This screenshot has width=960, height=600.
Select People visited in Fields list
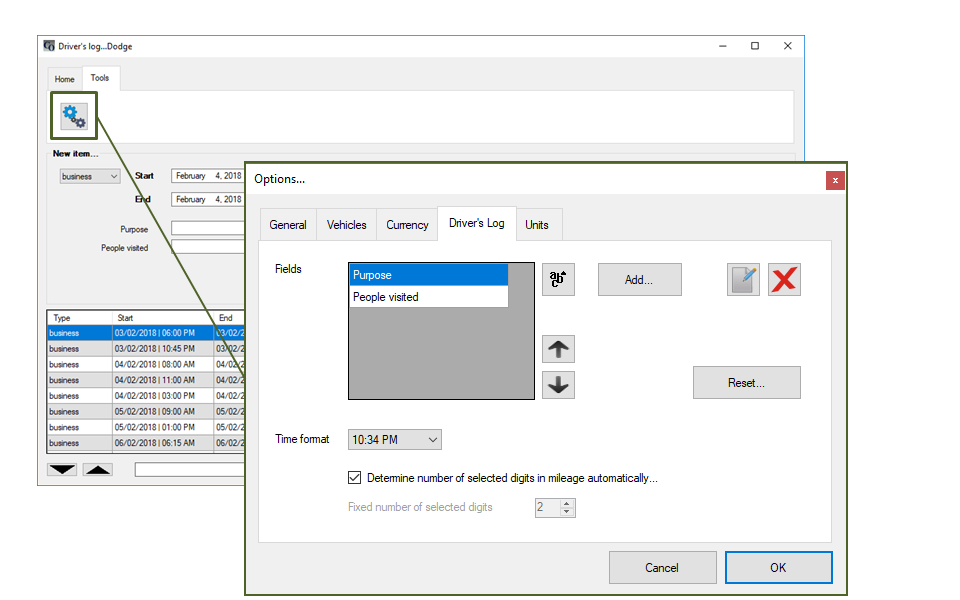(x=428, y=297)
